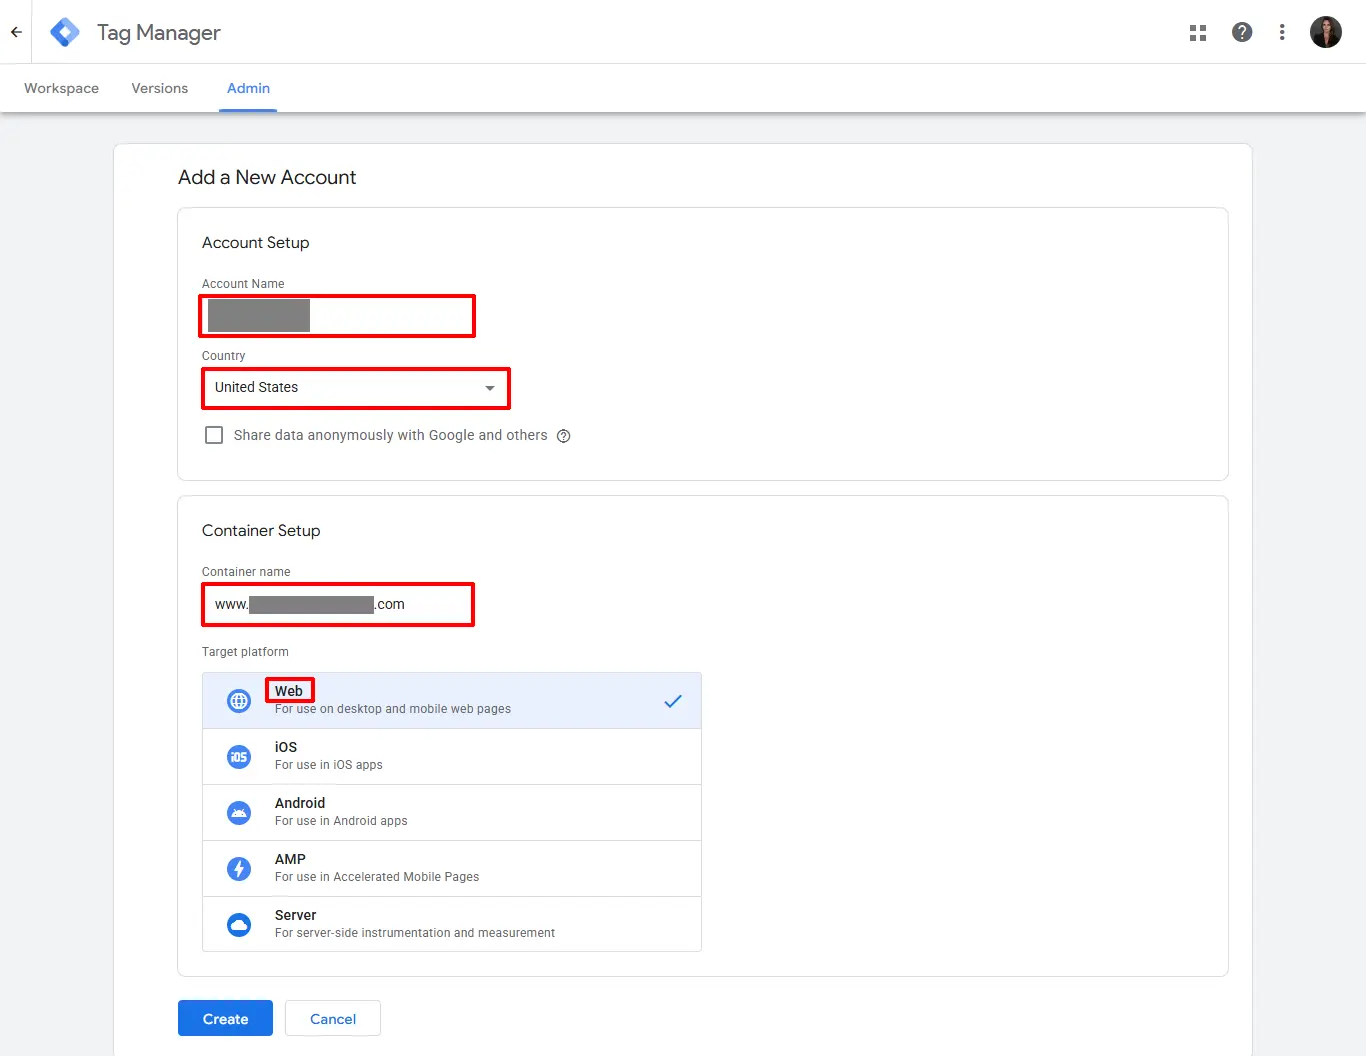The image size is (1366, 1056).
Task: Focus the Account Name input field
Action: click(x=337, y=316)
